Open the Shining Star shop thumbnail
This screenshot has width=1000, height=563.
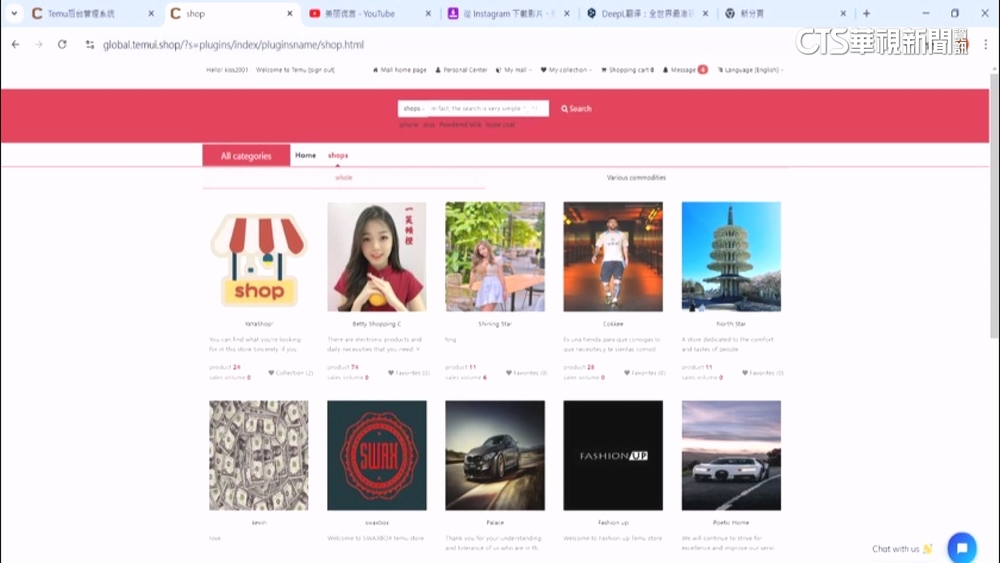tap(495, 257)
